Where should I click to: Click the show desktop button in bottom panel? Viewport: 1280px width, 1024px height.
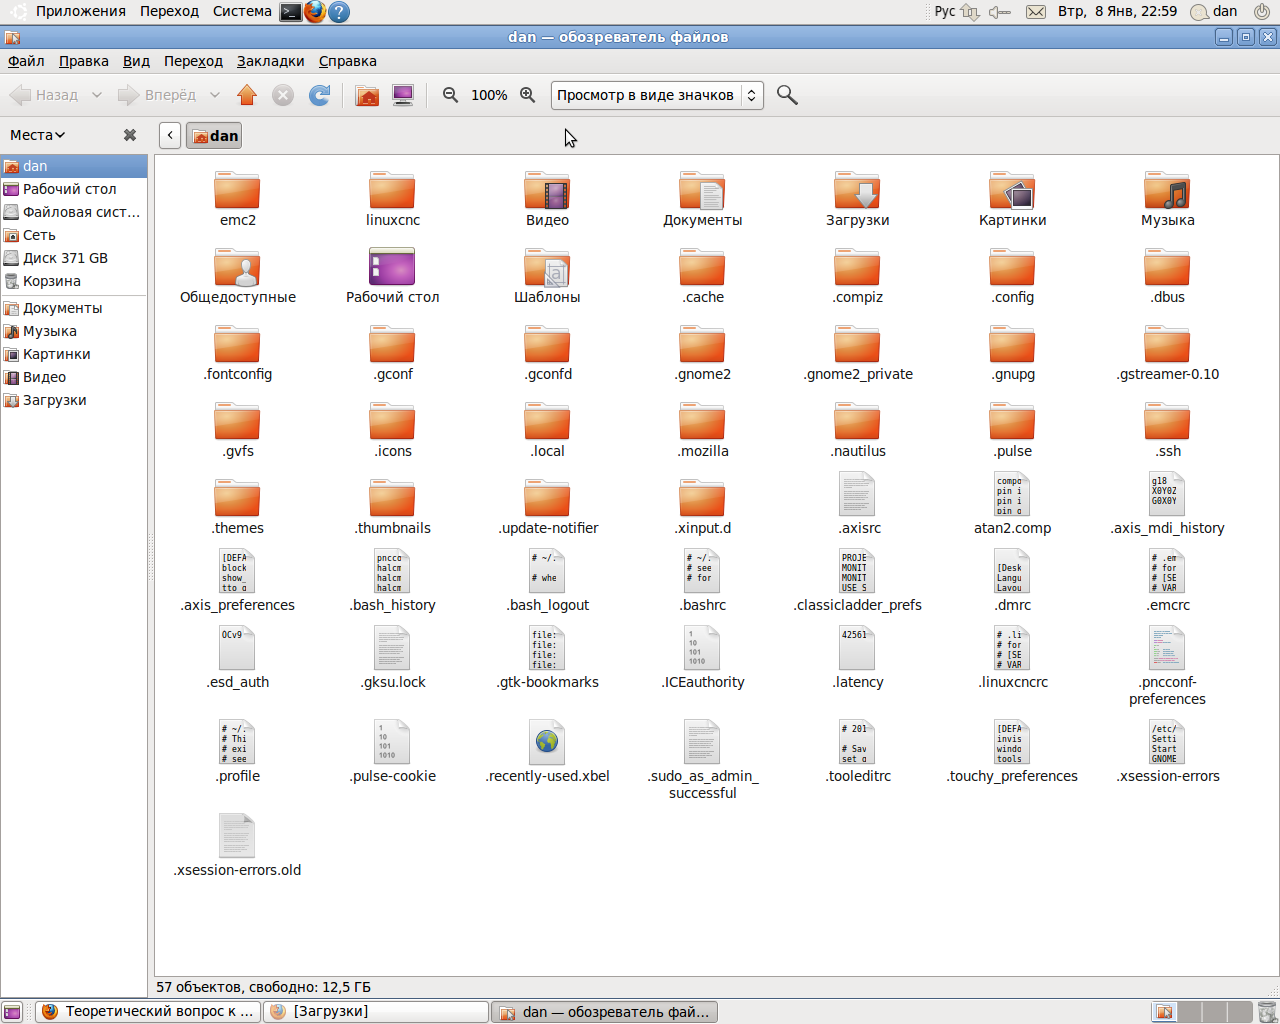point(12,1012)
